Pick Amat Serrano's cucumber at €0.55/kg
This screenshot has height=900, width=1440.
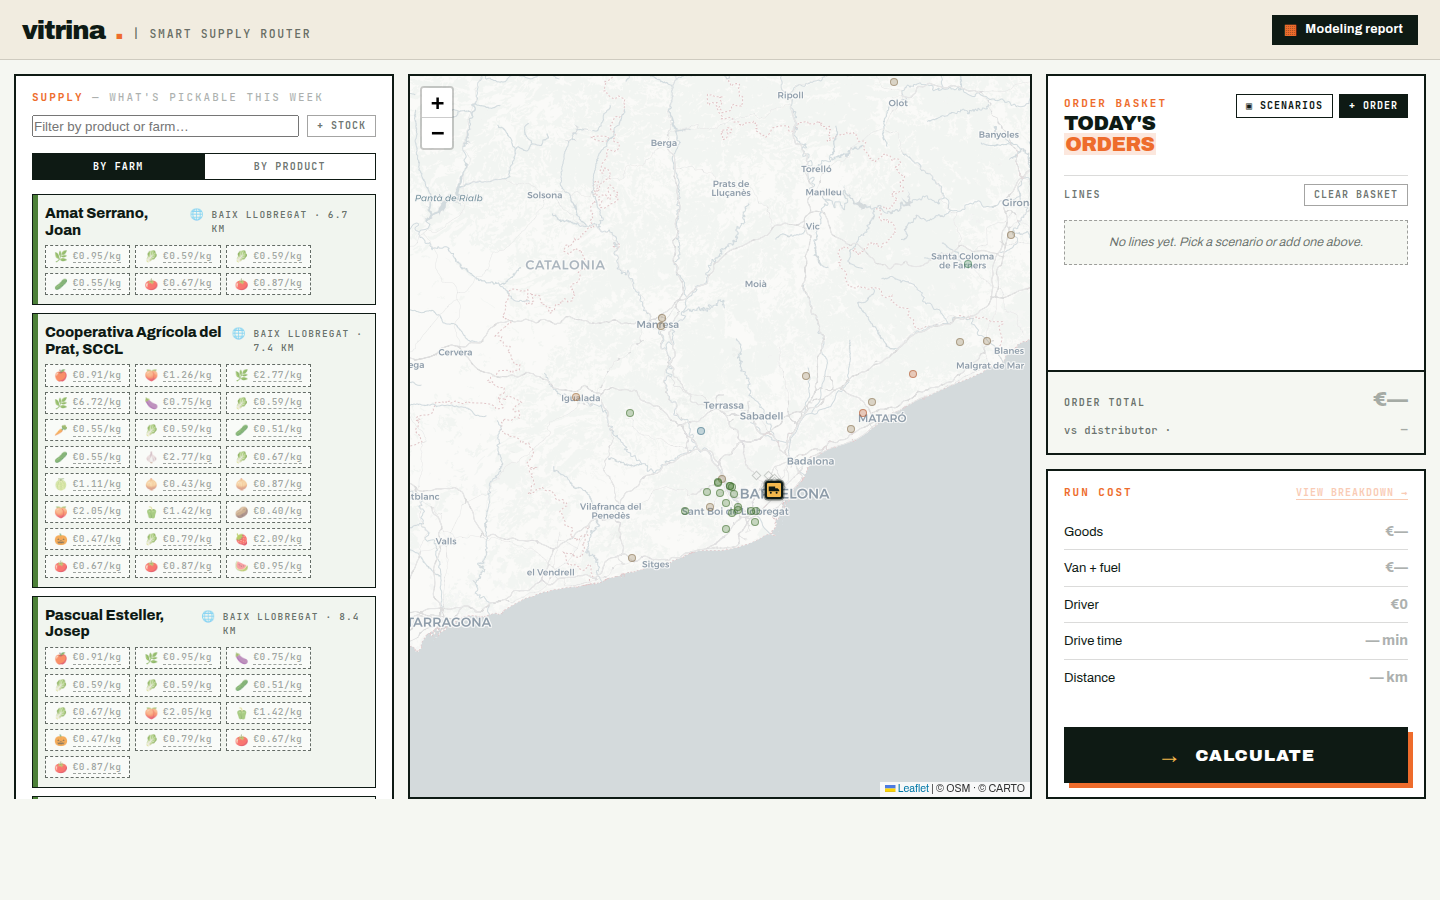[x=88, y=284]
